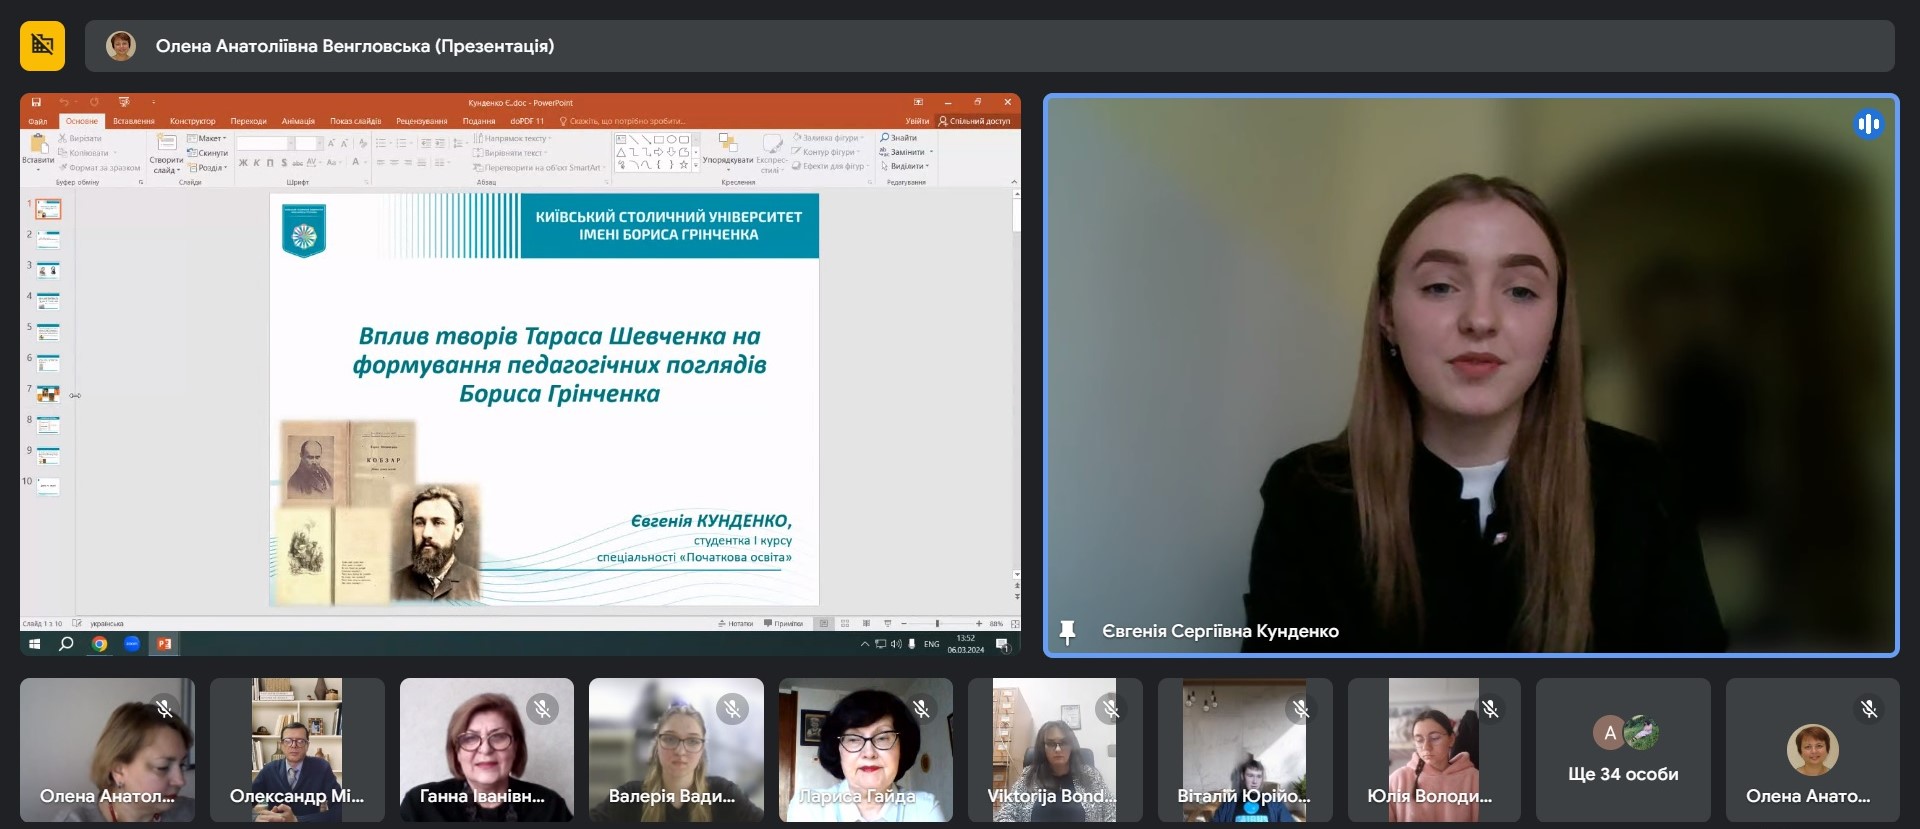Click the Windows taskbar search icon

(66, 644)
